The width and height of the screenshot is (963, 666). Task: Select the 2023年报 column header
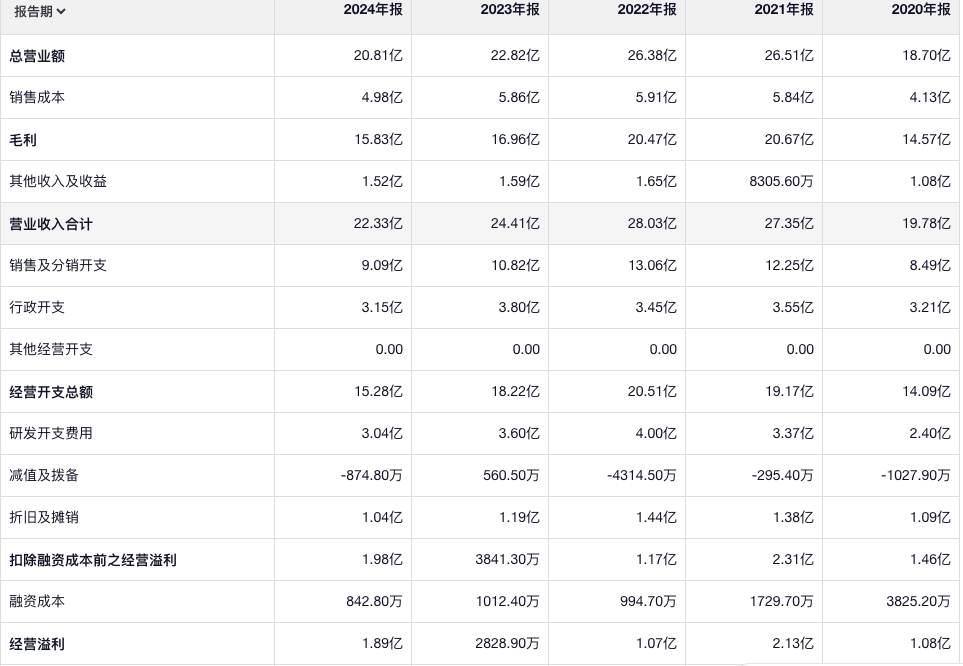510,9
